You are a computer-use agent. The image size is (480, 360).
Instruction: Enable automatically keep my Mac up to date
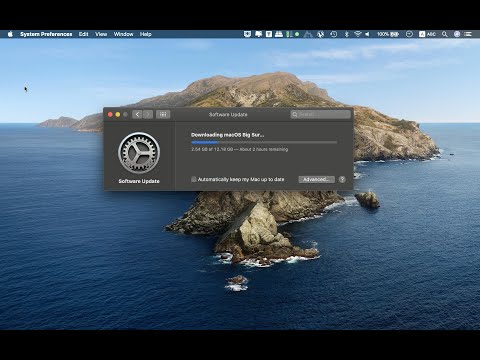194,179
